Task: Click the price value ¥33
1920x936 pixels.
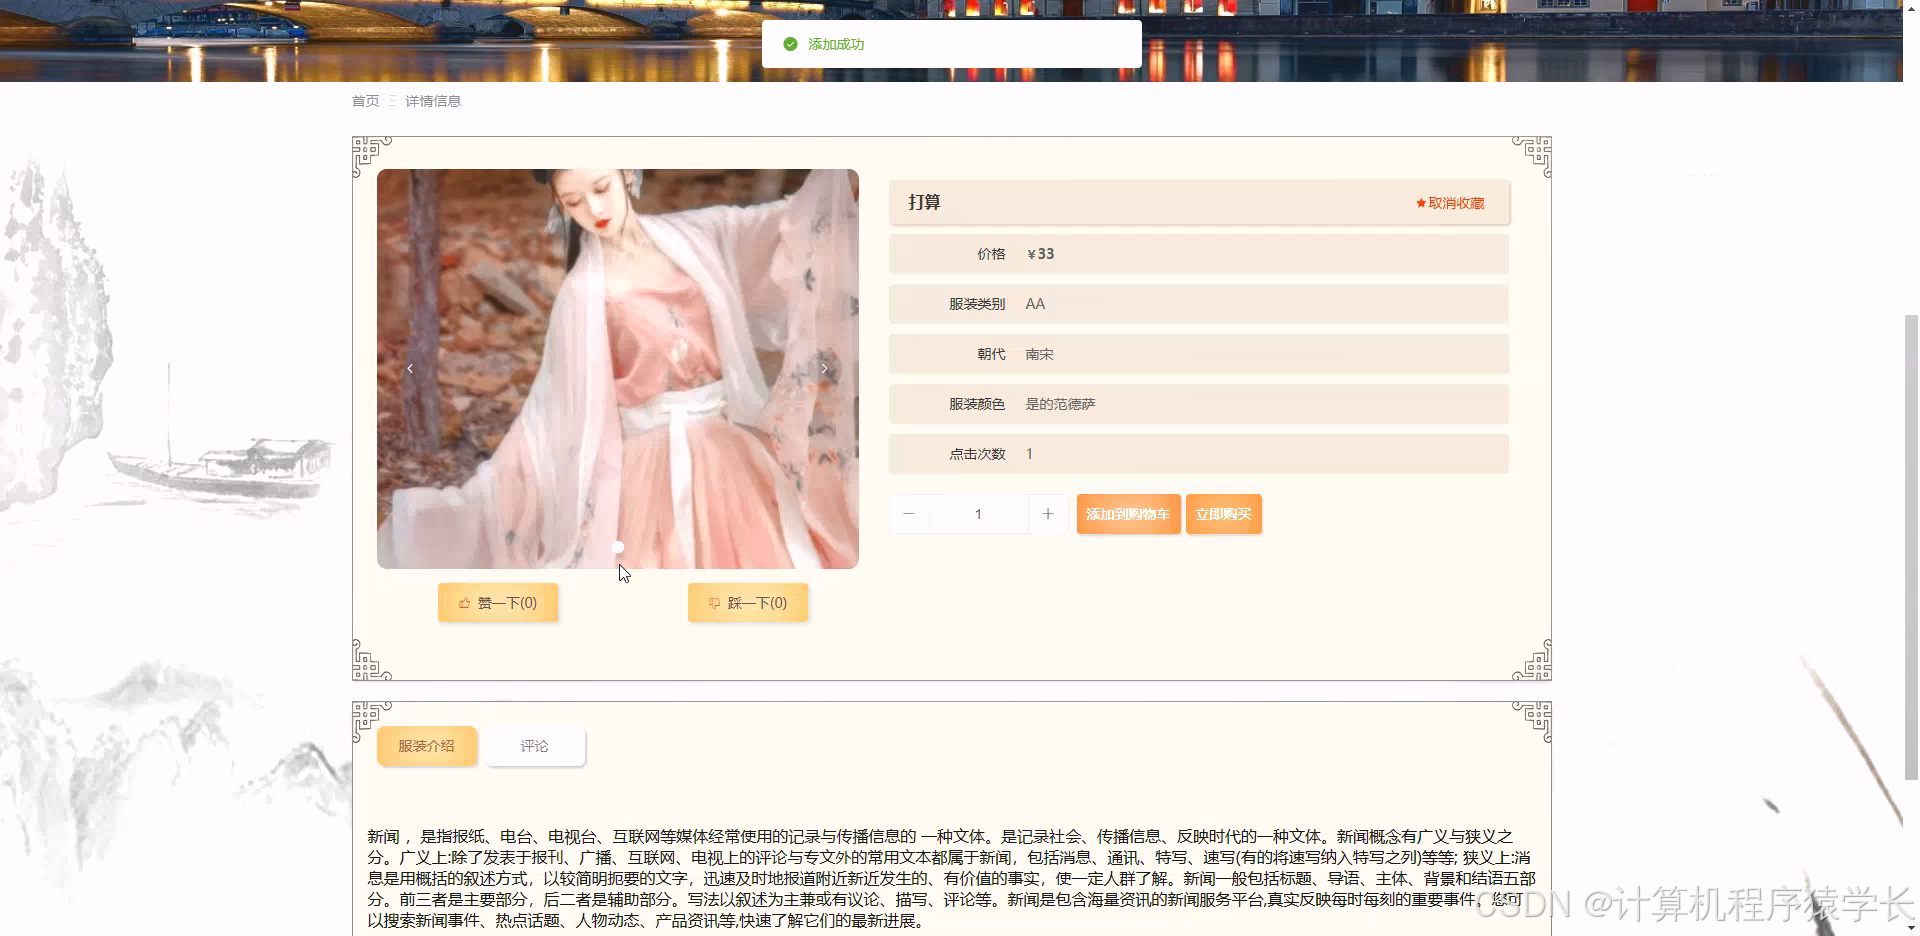Action: (1040, 254)
